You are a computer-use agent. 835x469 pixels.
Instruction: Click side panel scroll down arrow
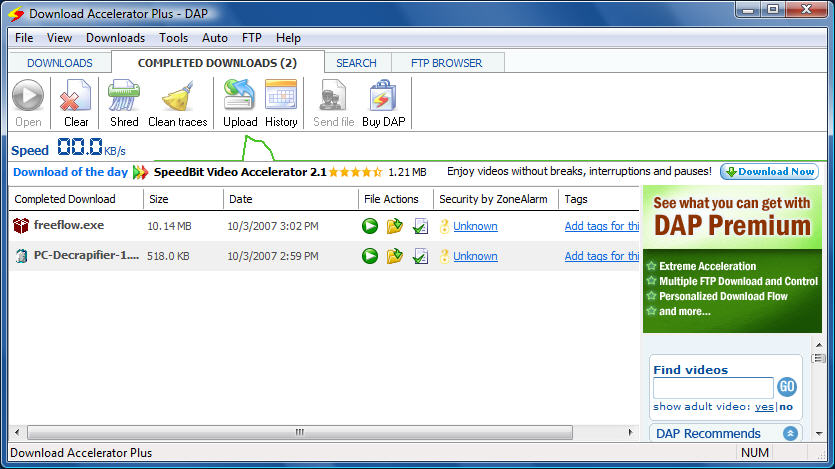point(819,434)
